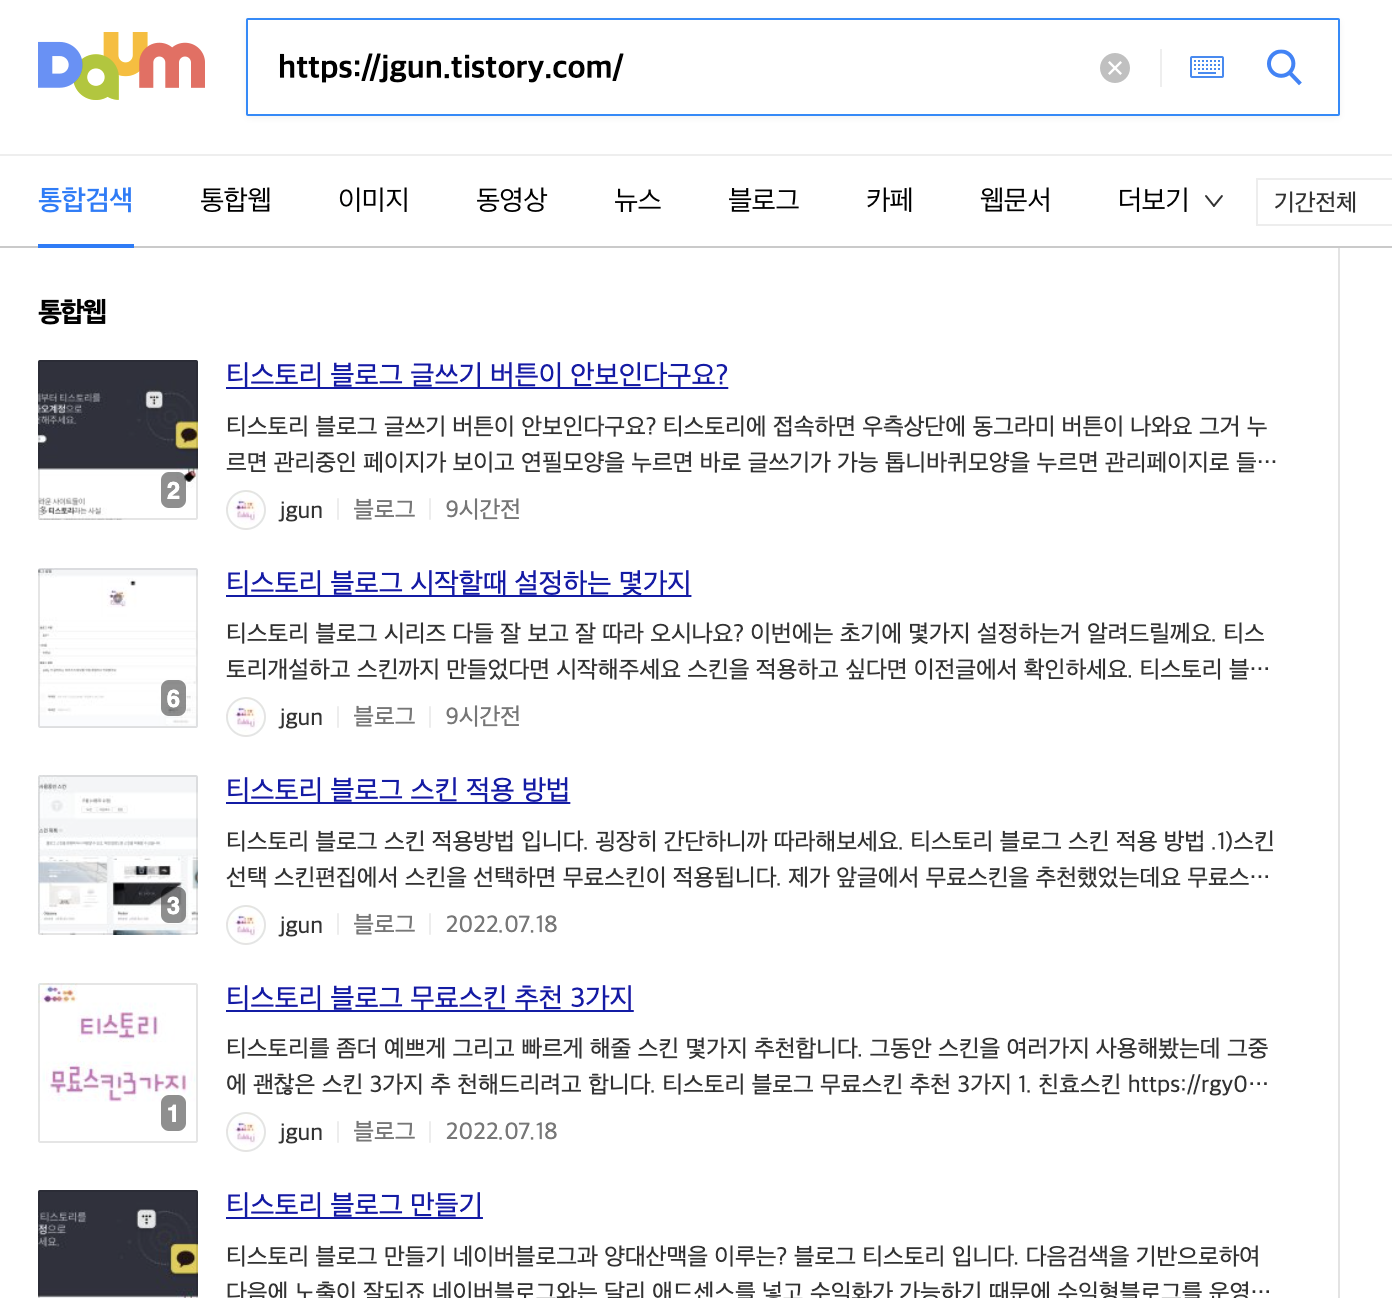Open the 기간전체 period filter
This screenshot has height=1298, width=1392.
pos(1324,202)
